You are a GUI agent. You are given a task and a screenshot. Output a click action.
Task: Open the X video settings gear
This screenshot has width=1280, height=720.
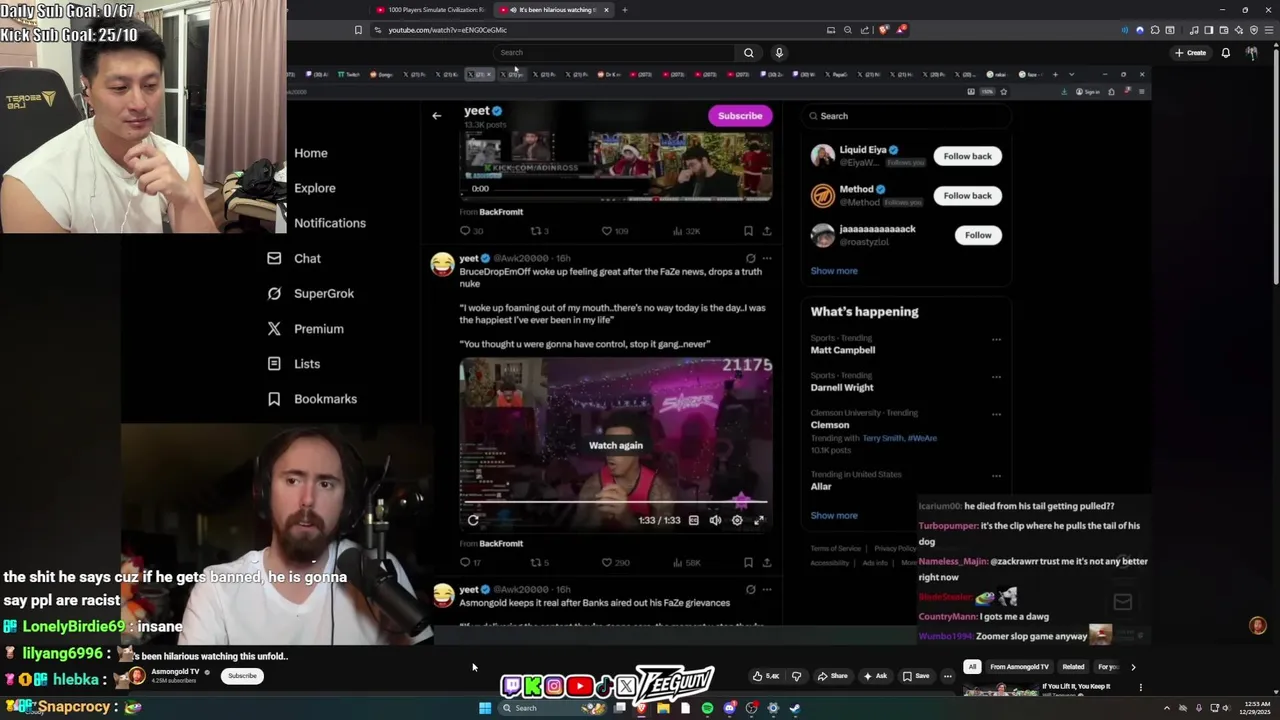(x=737, y=520)
